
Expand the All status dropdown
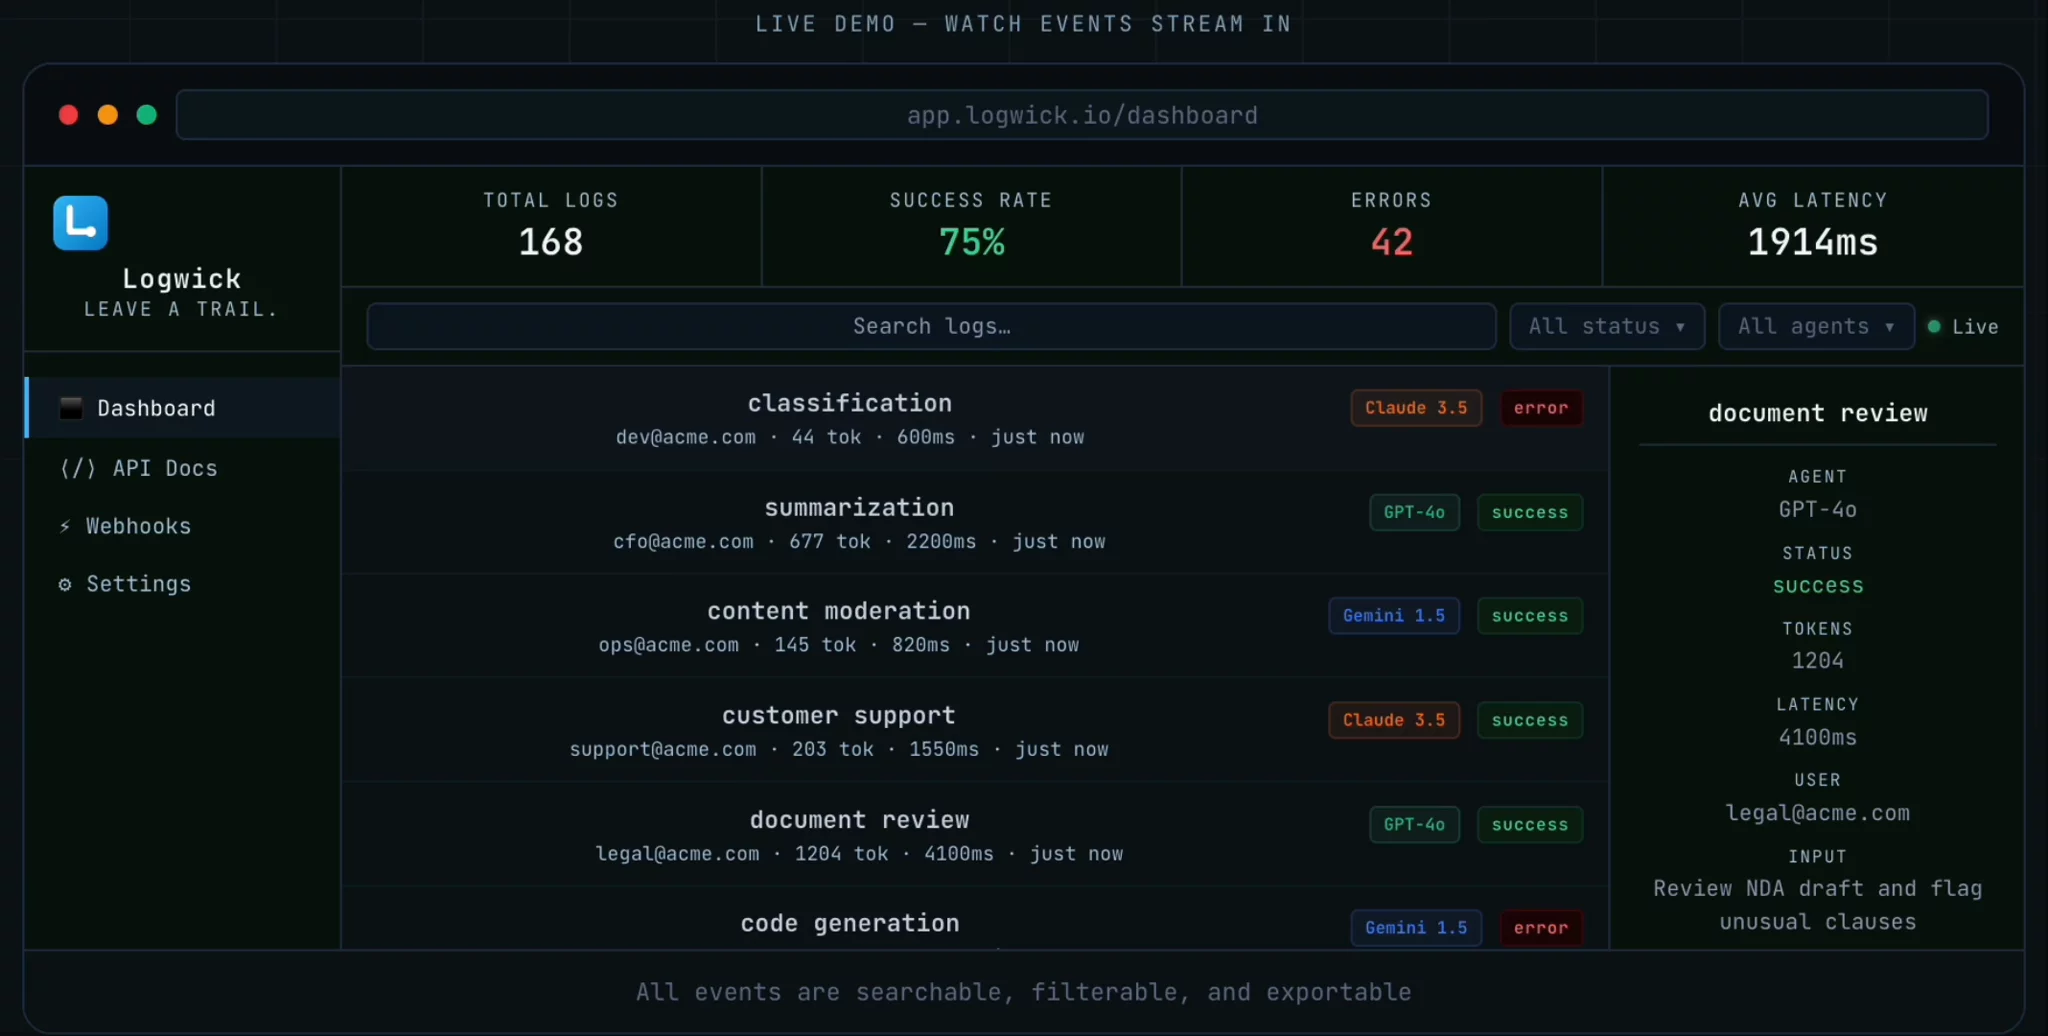pos(1607,326)
